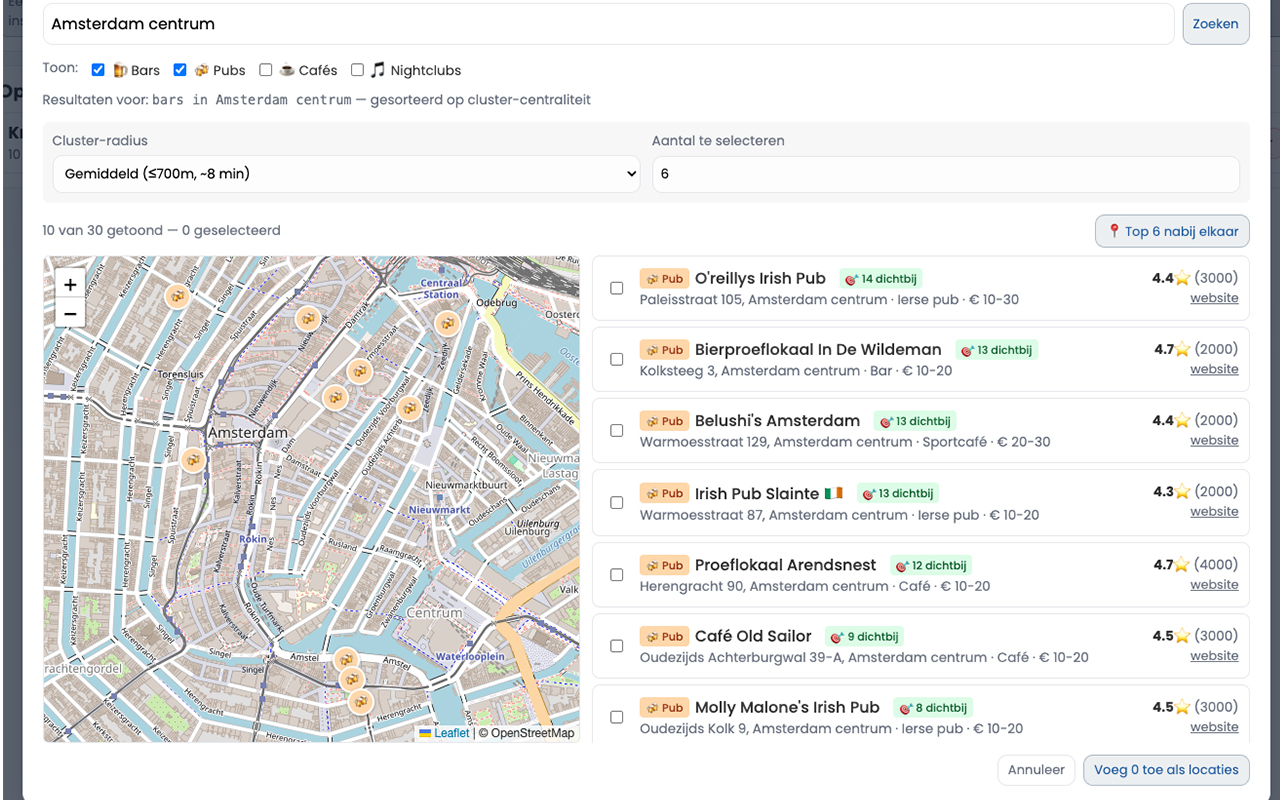1280x800 pixels.
Task: Open the OpenStreetMap attribution link
Action: click(x=533, y=733)
